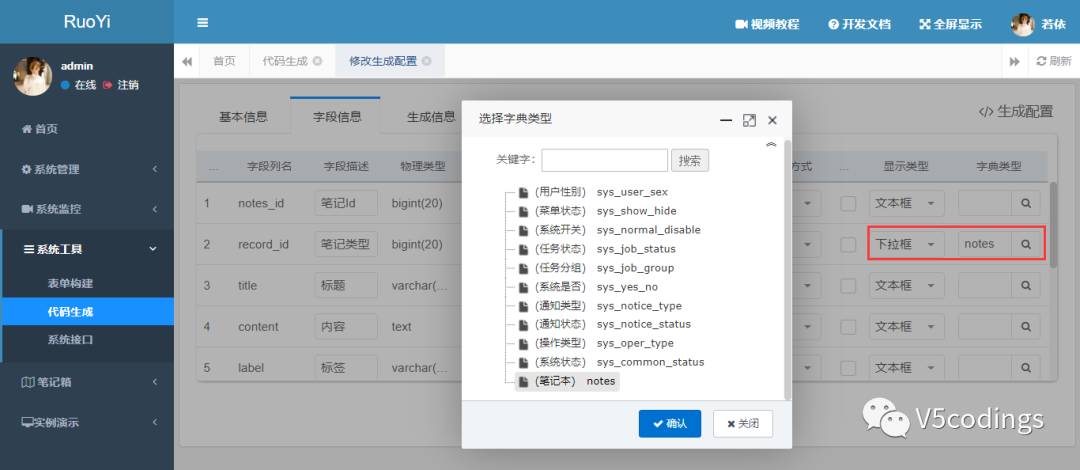The width and height of the screenshot is (1080, 470).
Task: Close the 修改生成配置 page tab
Action: click(x=427, y=61)
